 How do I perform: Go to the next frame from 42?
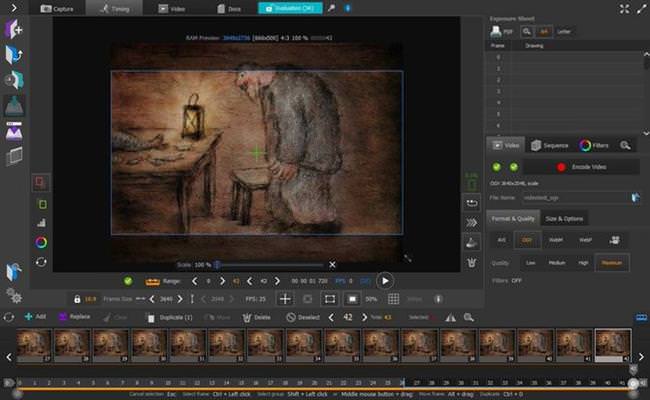pyautogui.click(x=364, y=317)
